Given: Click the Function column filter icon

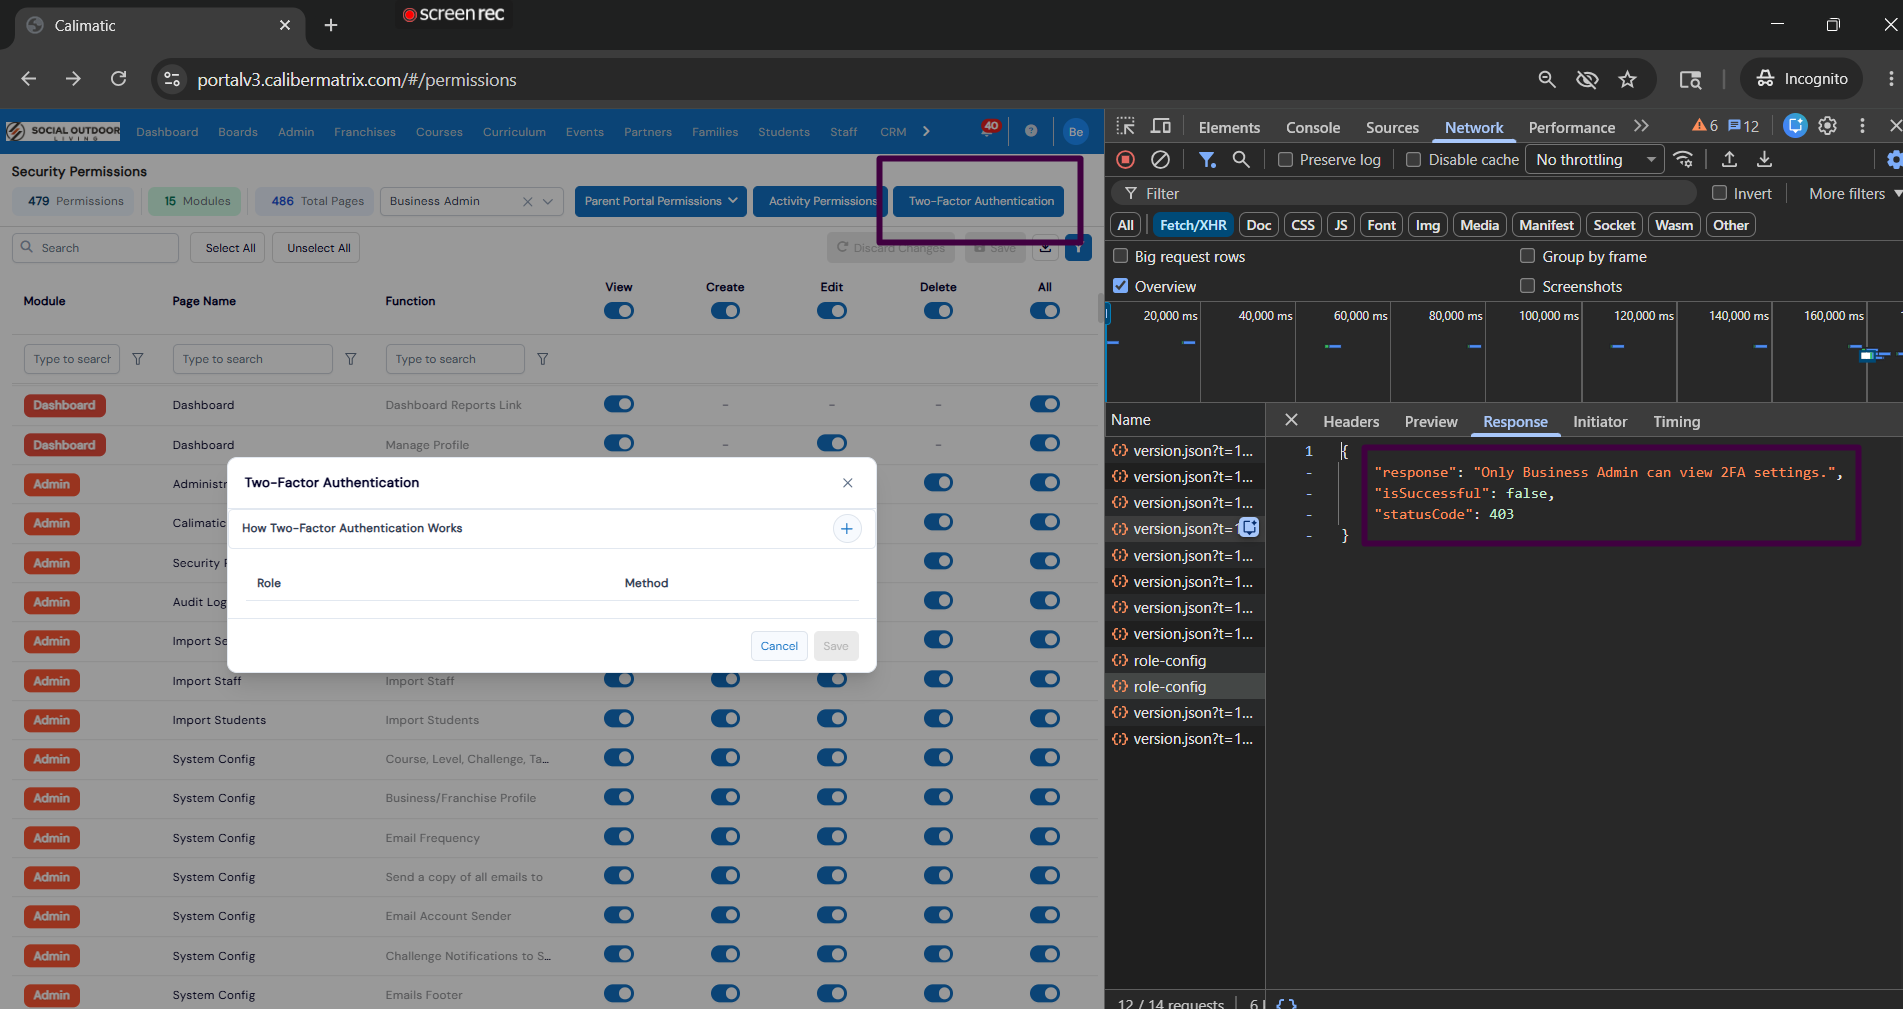Looking at the screenshot, I should pos(543,359).
